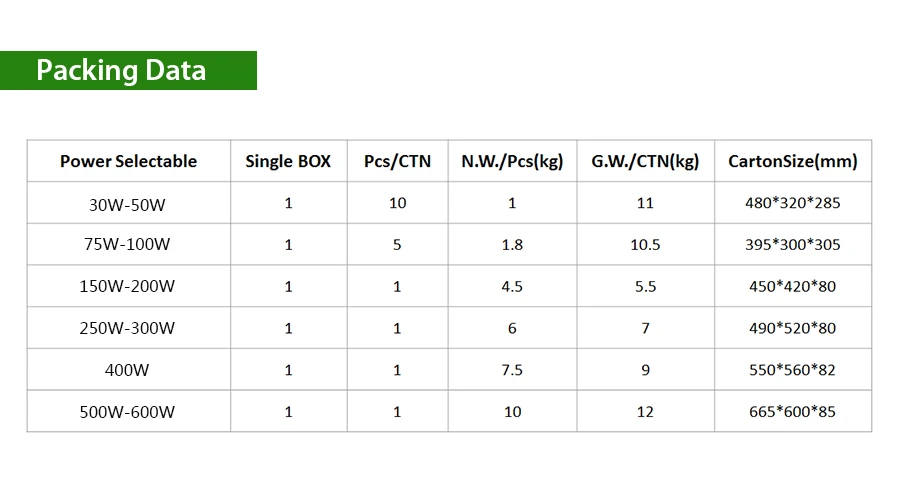This screenshot has width=900, height=491.
Task: Select the 150W-200W power cell
Action: [x=129, y=286]
